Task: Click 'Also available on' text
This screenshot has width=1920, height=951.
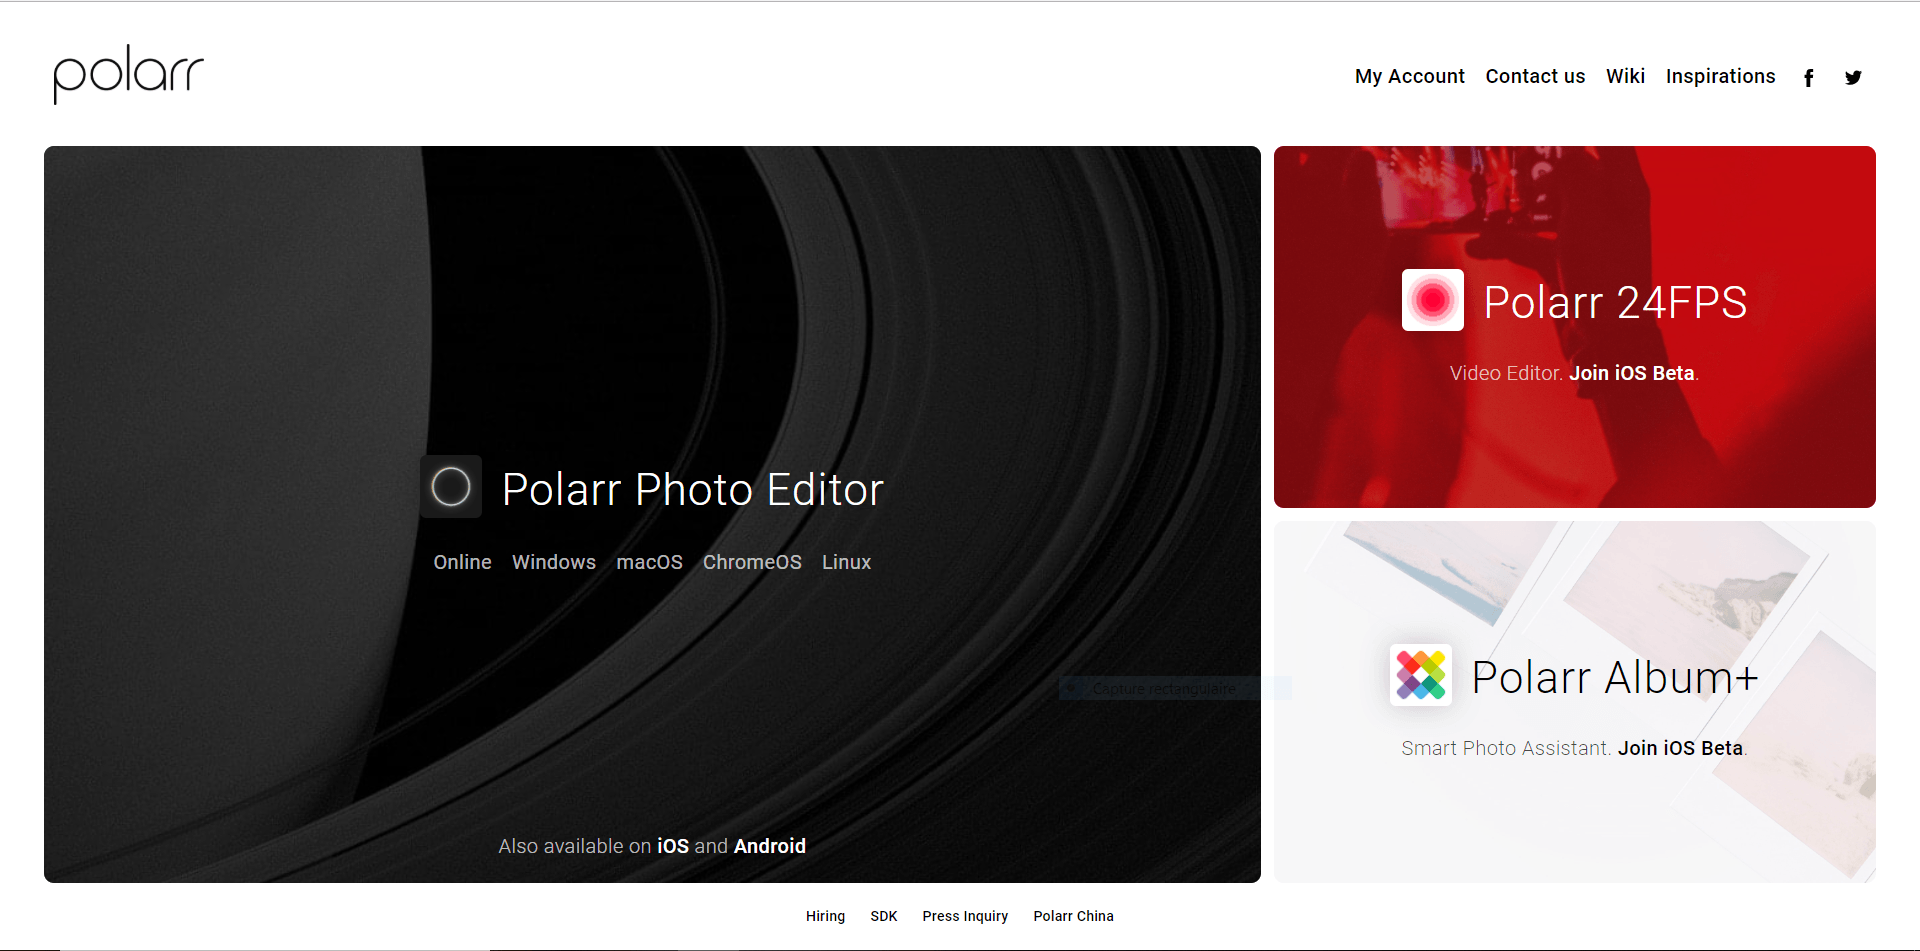Action: click(x=575, y=846)
